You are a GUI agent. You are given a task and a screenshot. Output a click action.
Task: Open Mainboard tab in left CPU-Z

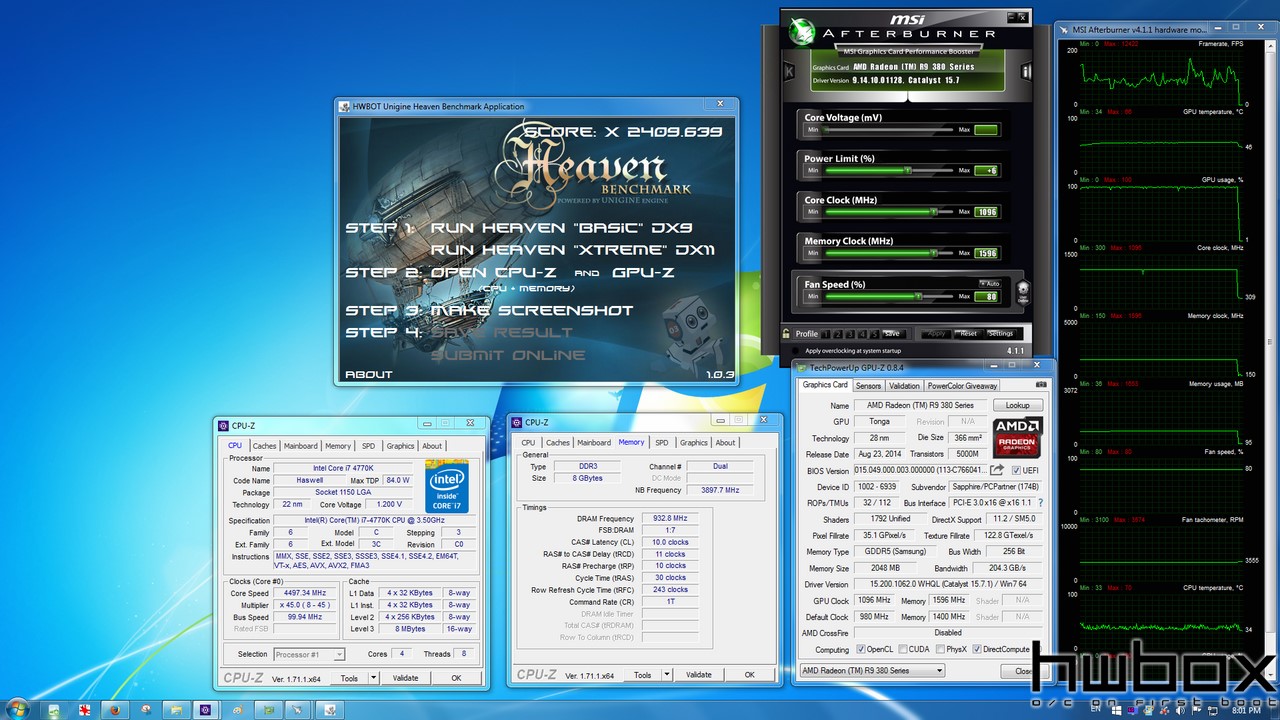click(x=301, y=446)
